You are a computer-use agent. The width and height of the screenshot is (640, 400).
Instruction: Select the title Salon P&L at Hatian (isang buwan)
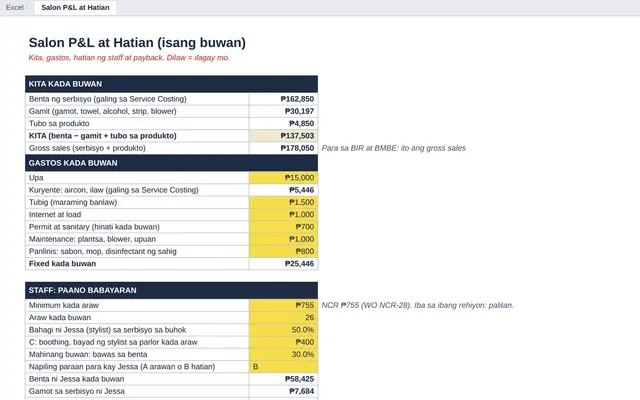click(137, 42)
